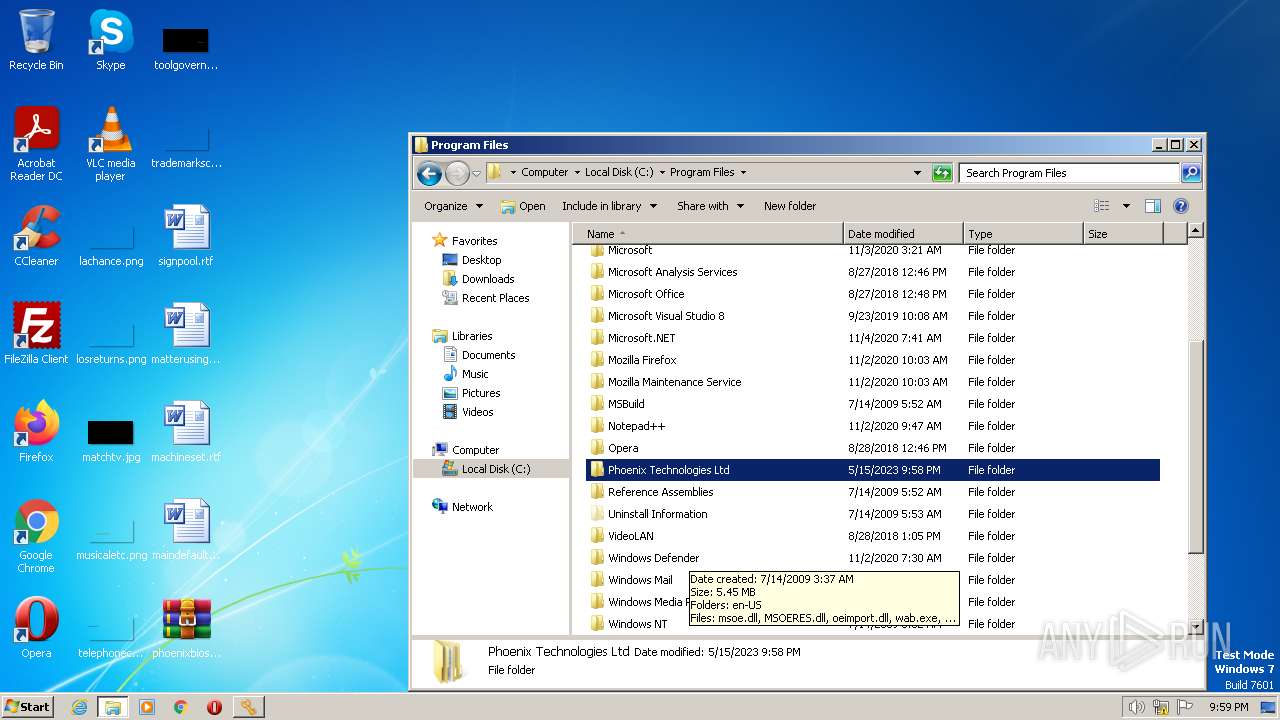Click the volume icon in system tray
The image size is (1280, 720).
point(1136,707)
